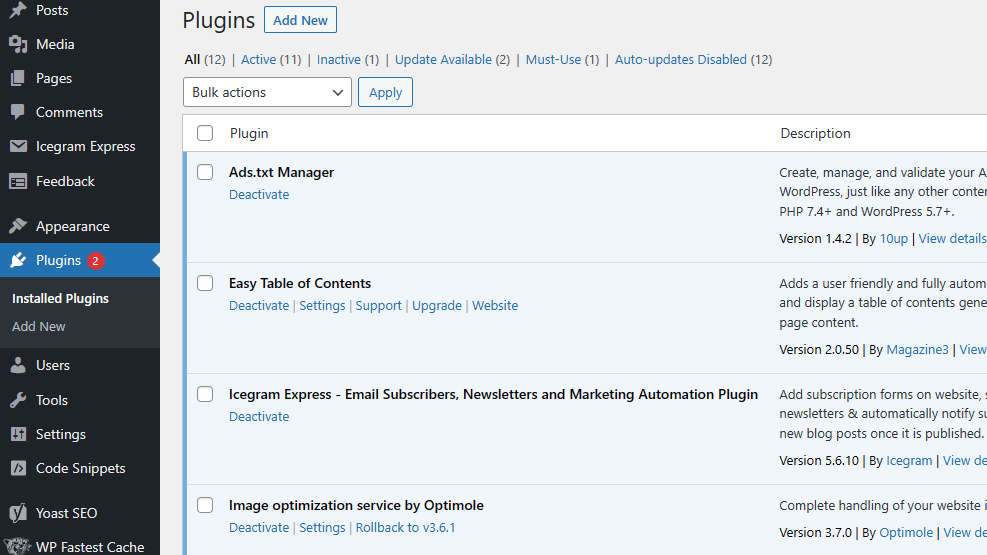Image resolution: width=987 pixels, height=555 pixels.
Task: Open the Users menu
Action: pos(53,365)
